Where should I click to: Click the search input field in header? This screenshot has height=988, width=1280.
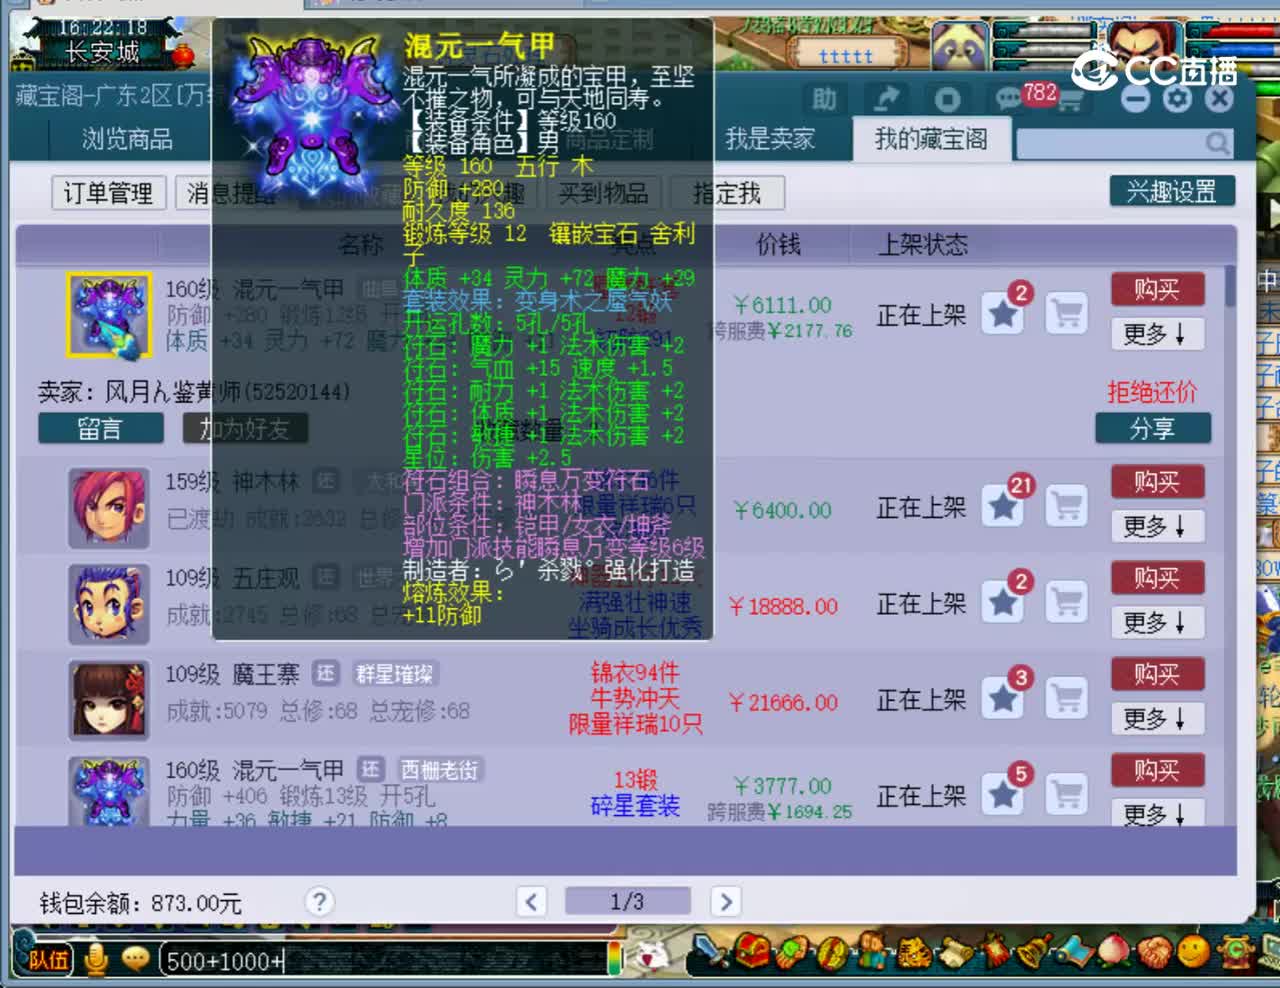[x=1110, y=144]
